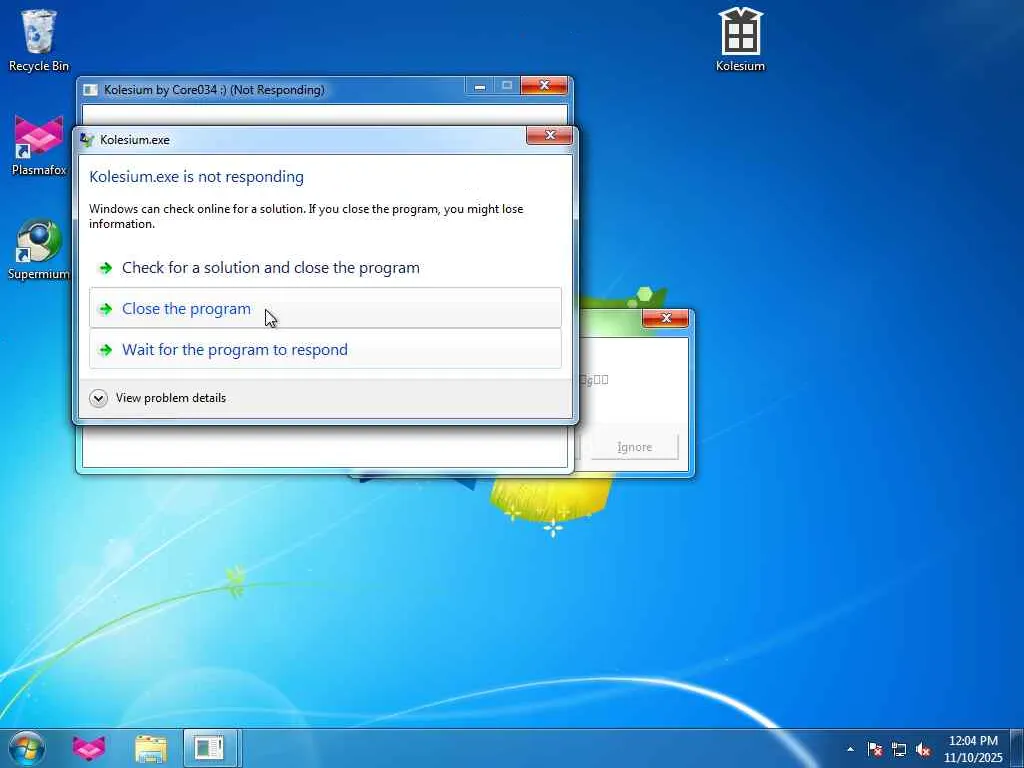
Task: Open the Supermium desktop shortcut
Action: 39,249
